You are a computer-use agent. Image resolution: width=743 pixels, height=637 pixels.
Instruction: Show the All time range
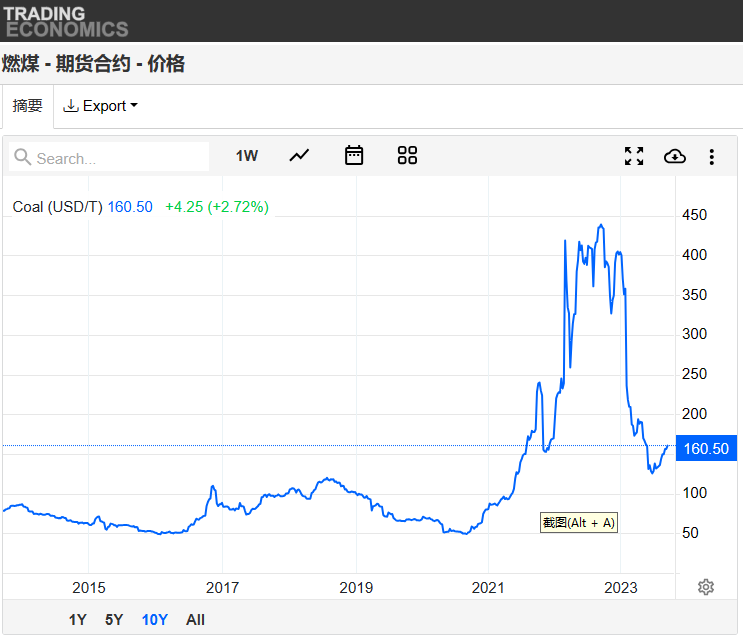195,620
